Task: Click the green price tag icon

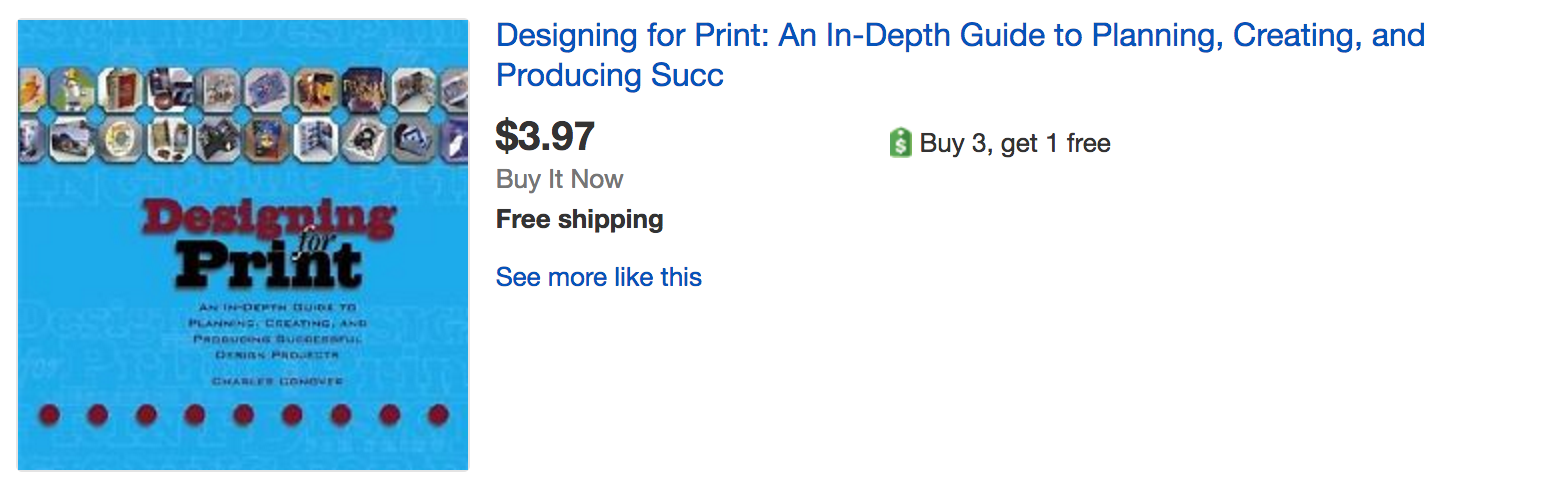Action: coord(900,144)
